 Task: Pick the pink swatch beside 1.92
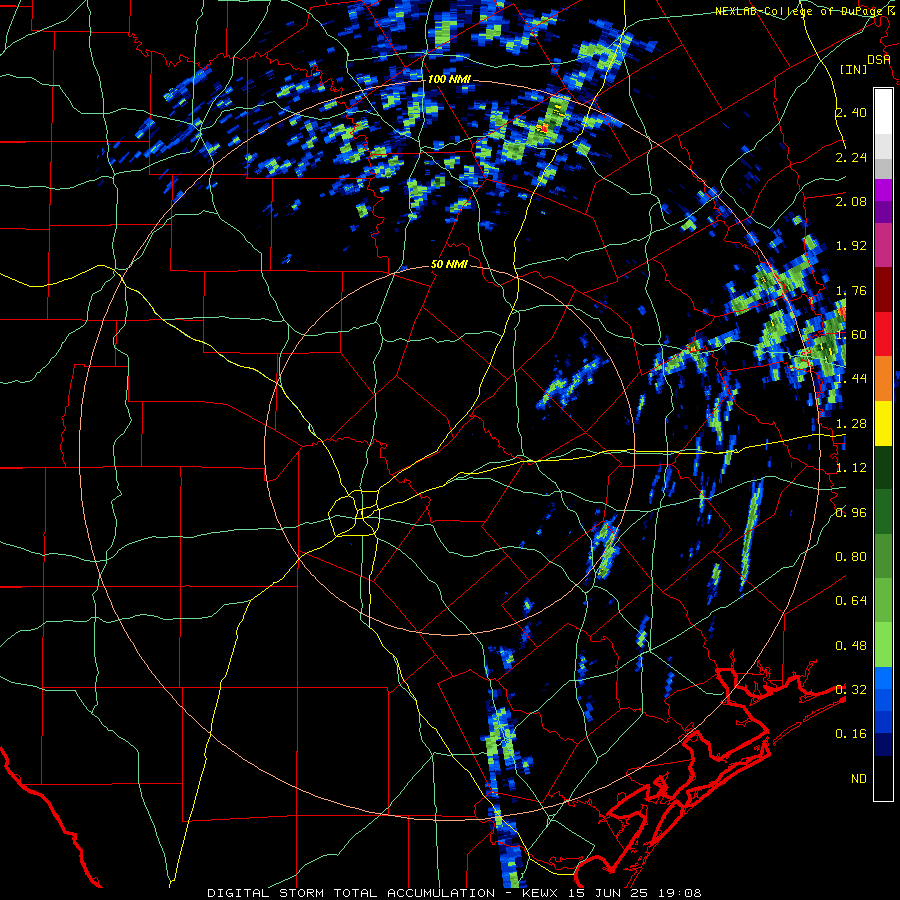[883, 246]
